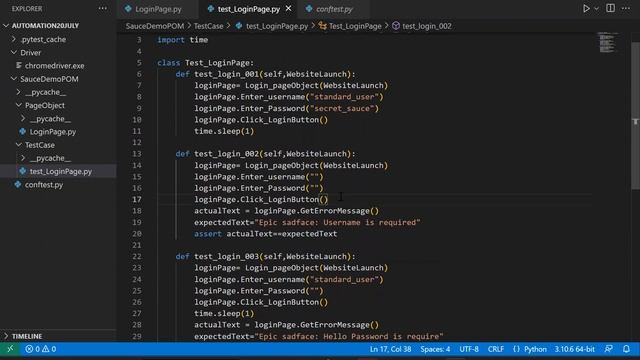Change CRLF end of line sequence
This screenshot has width=640, height=360.
coord(496,349)
